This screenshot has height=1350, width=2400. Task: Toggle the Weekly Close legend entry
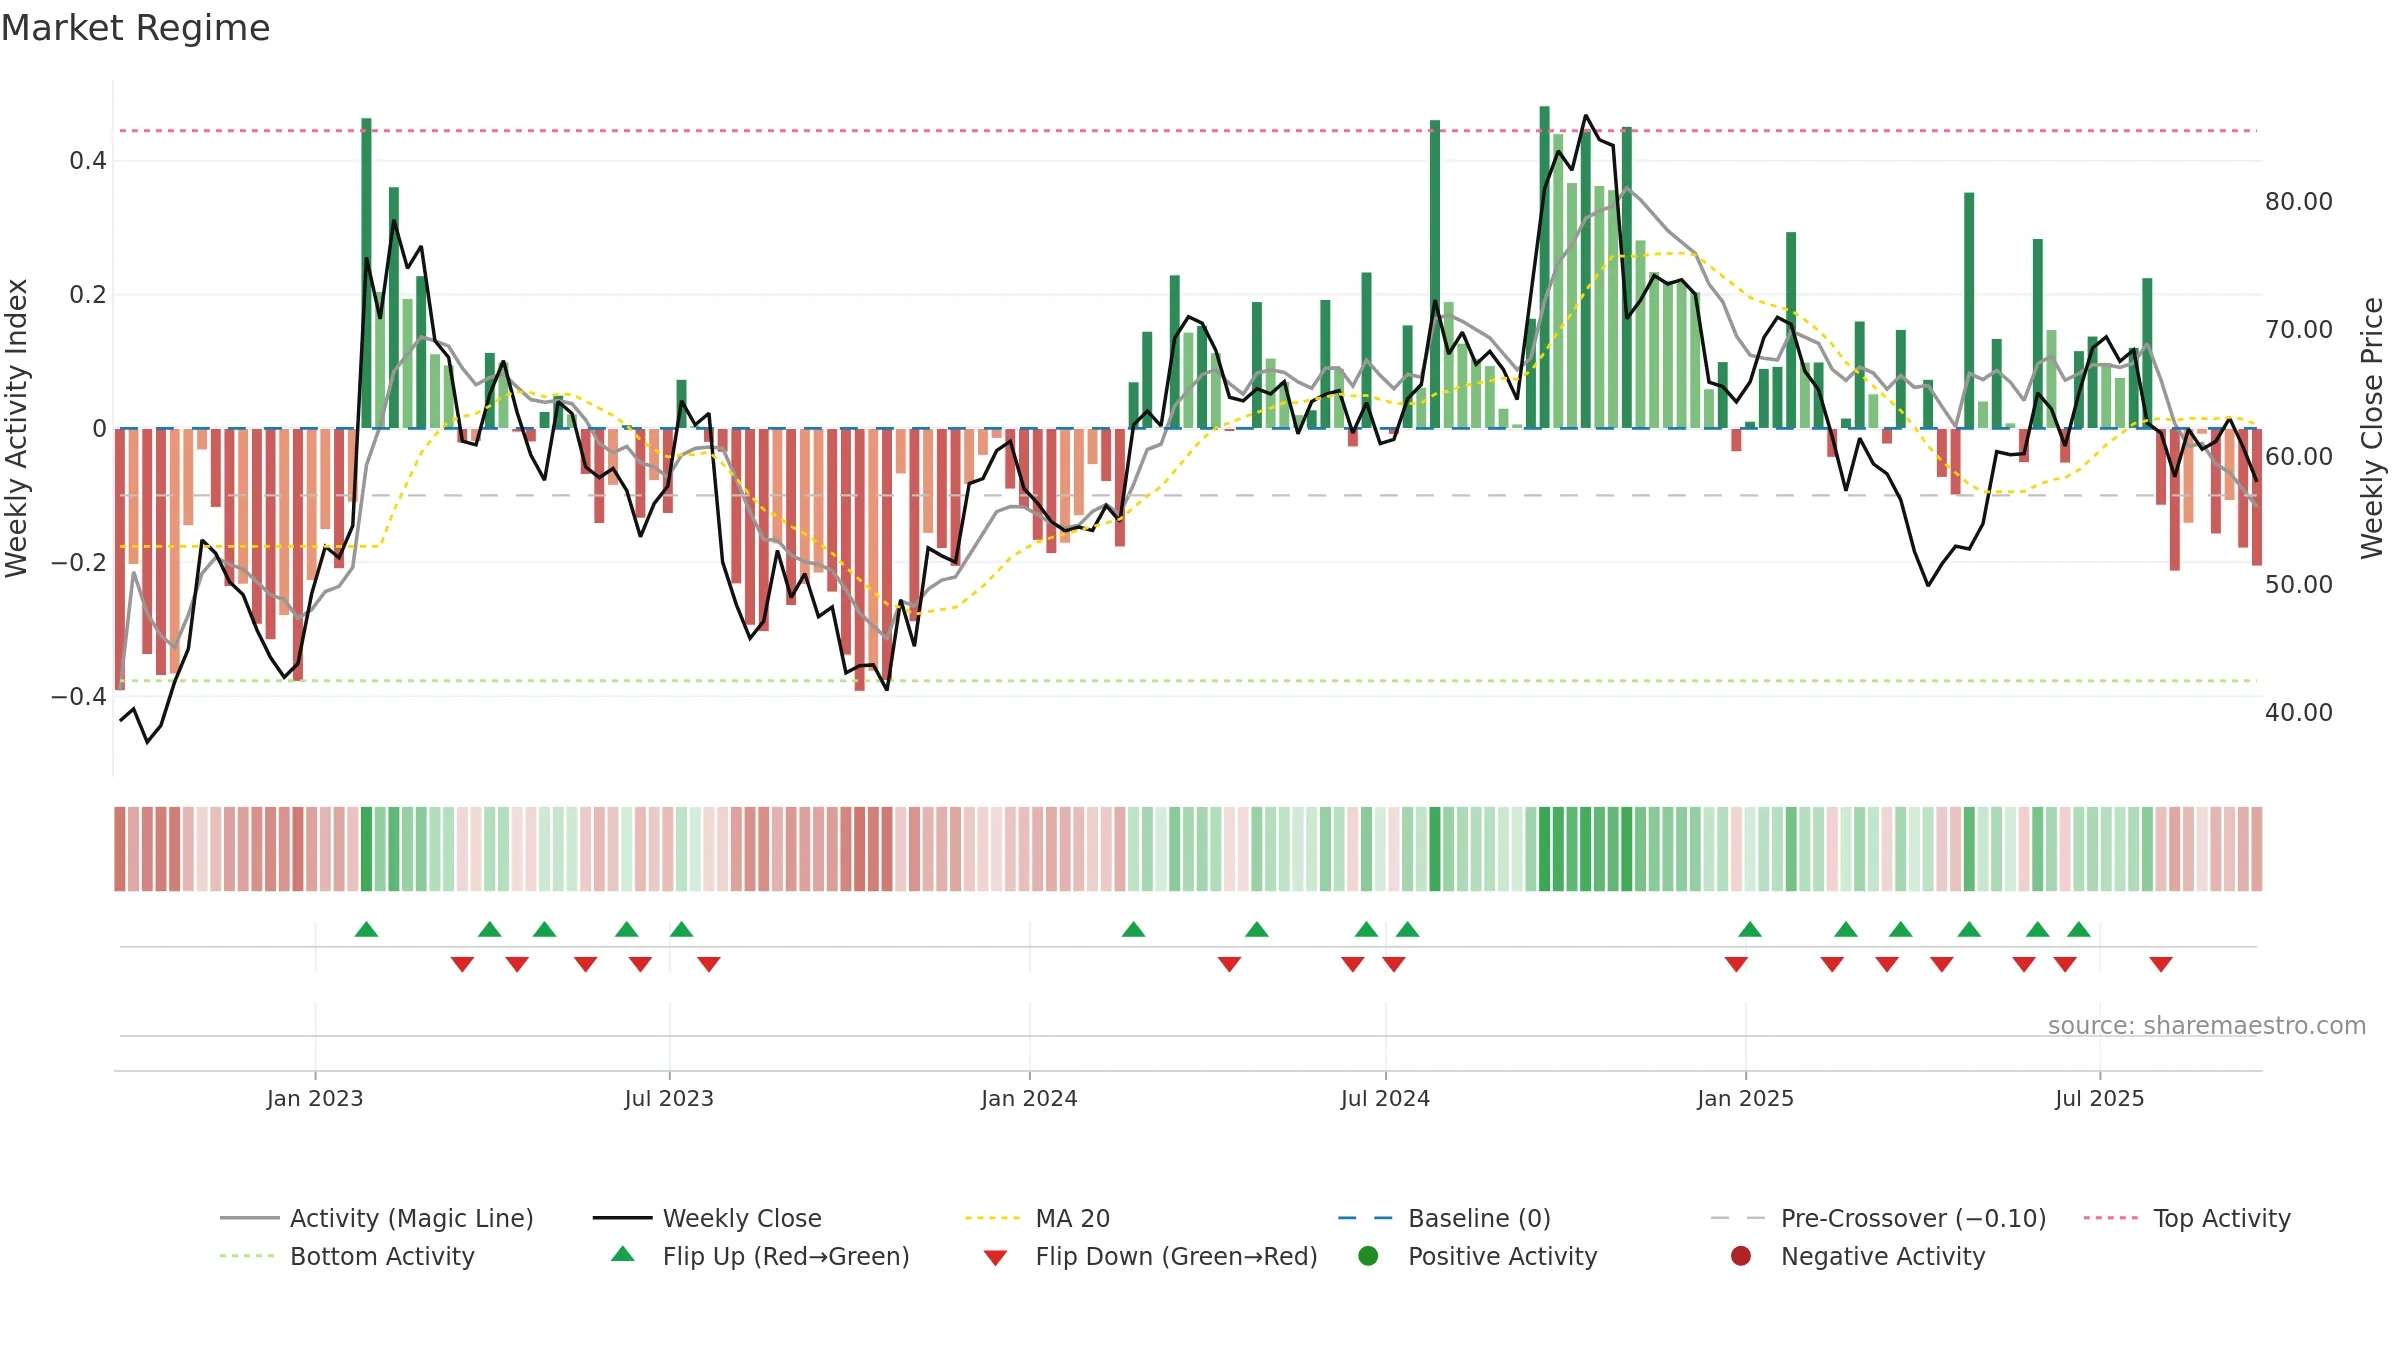707,1218
